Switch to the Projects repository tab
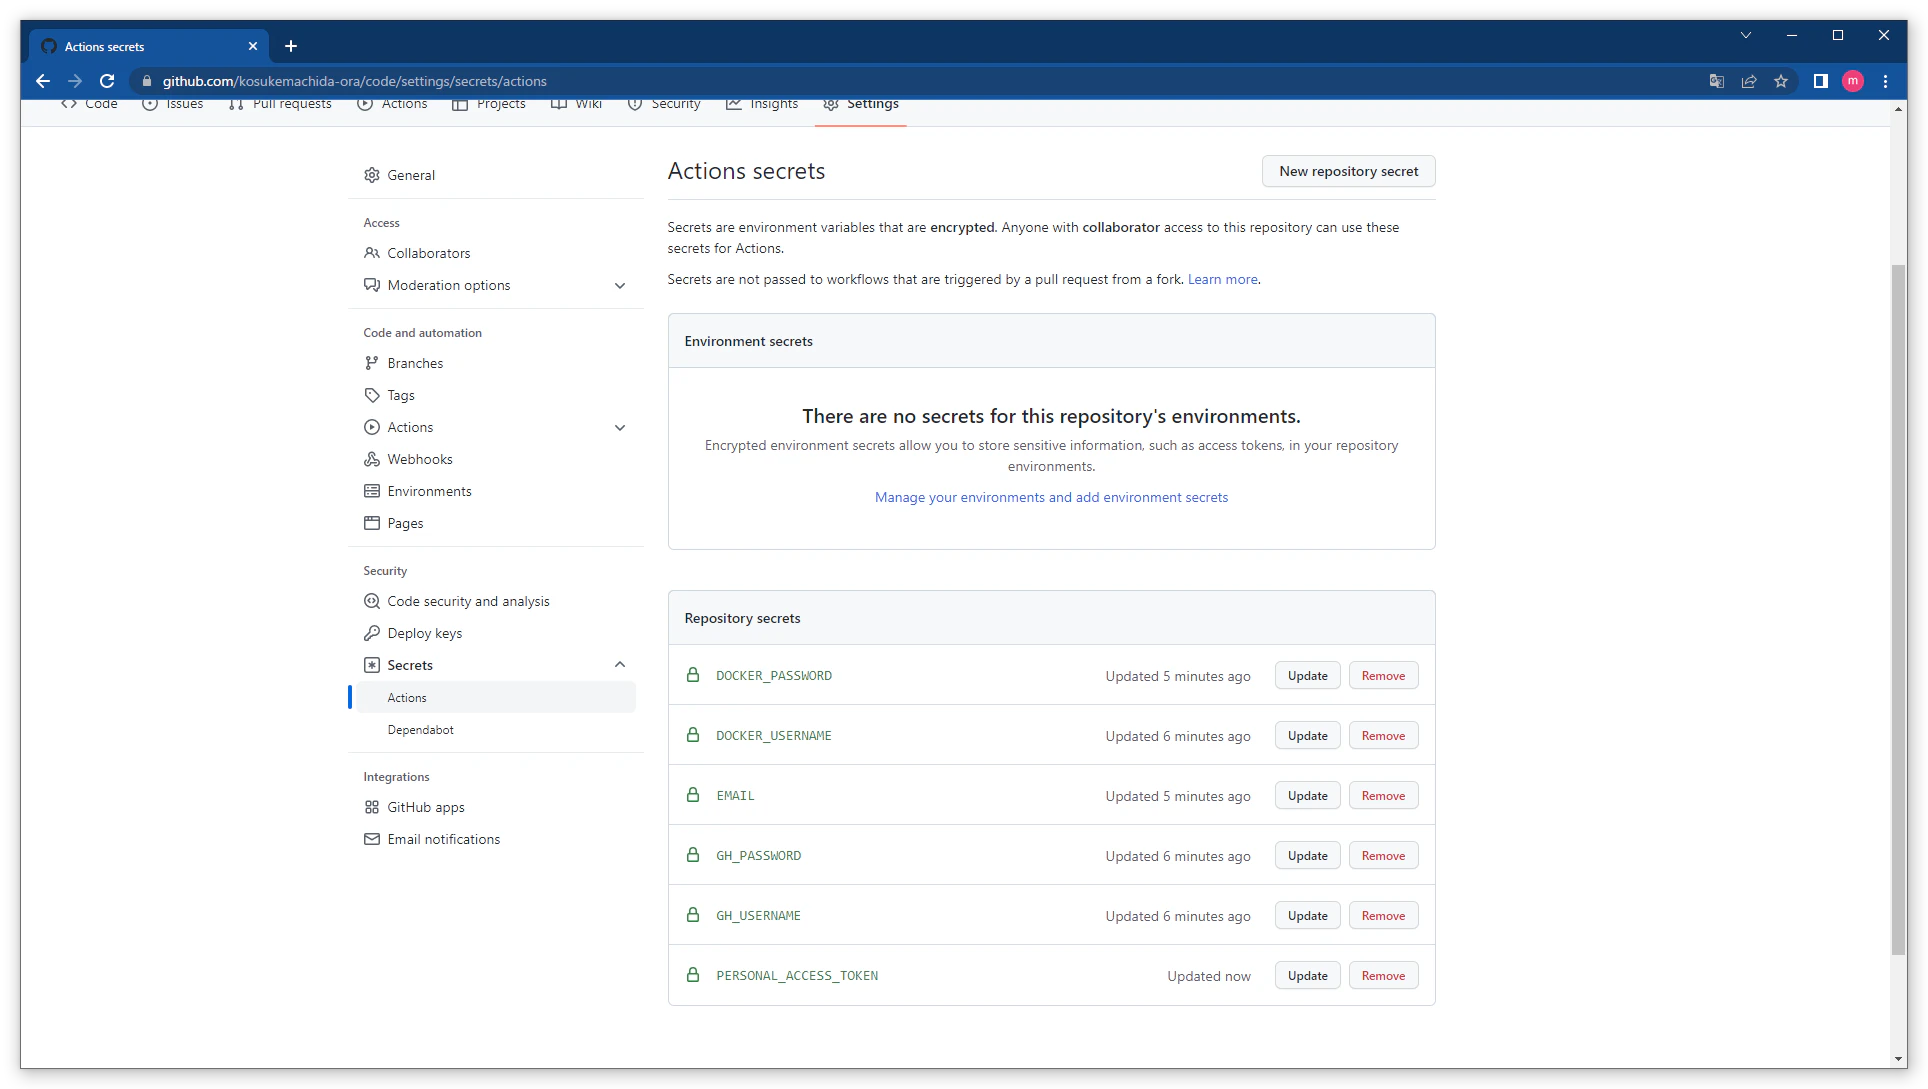The image size is (1928, 1089). click(x=489, y=104)
